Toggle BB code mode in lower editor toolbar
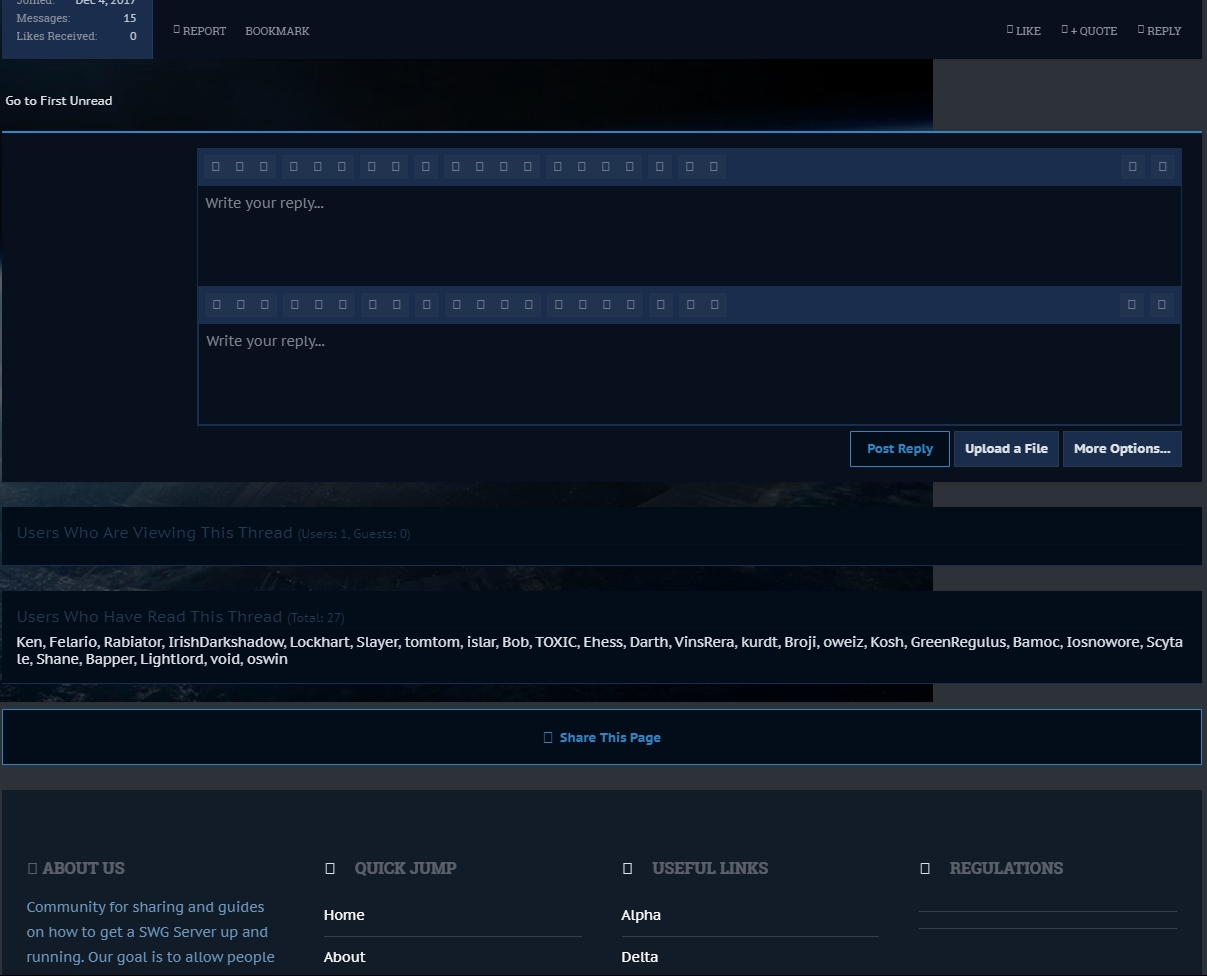The width and height of the screenshot is (1207, 976). click(x=1161, y=305)
